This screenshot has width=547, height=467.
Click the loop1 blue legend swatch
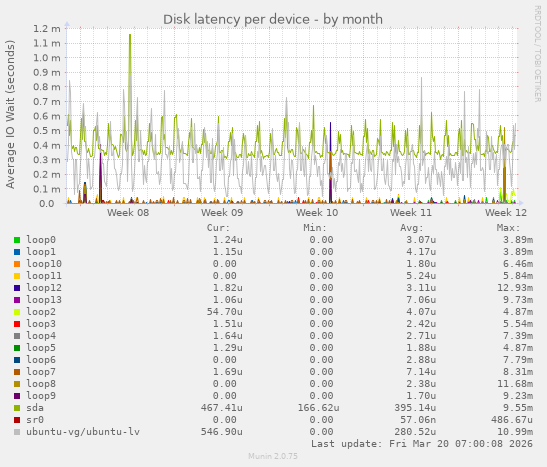coord(17,252)
